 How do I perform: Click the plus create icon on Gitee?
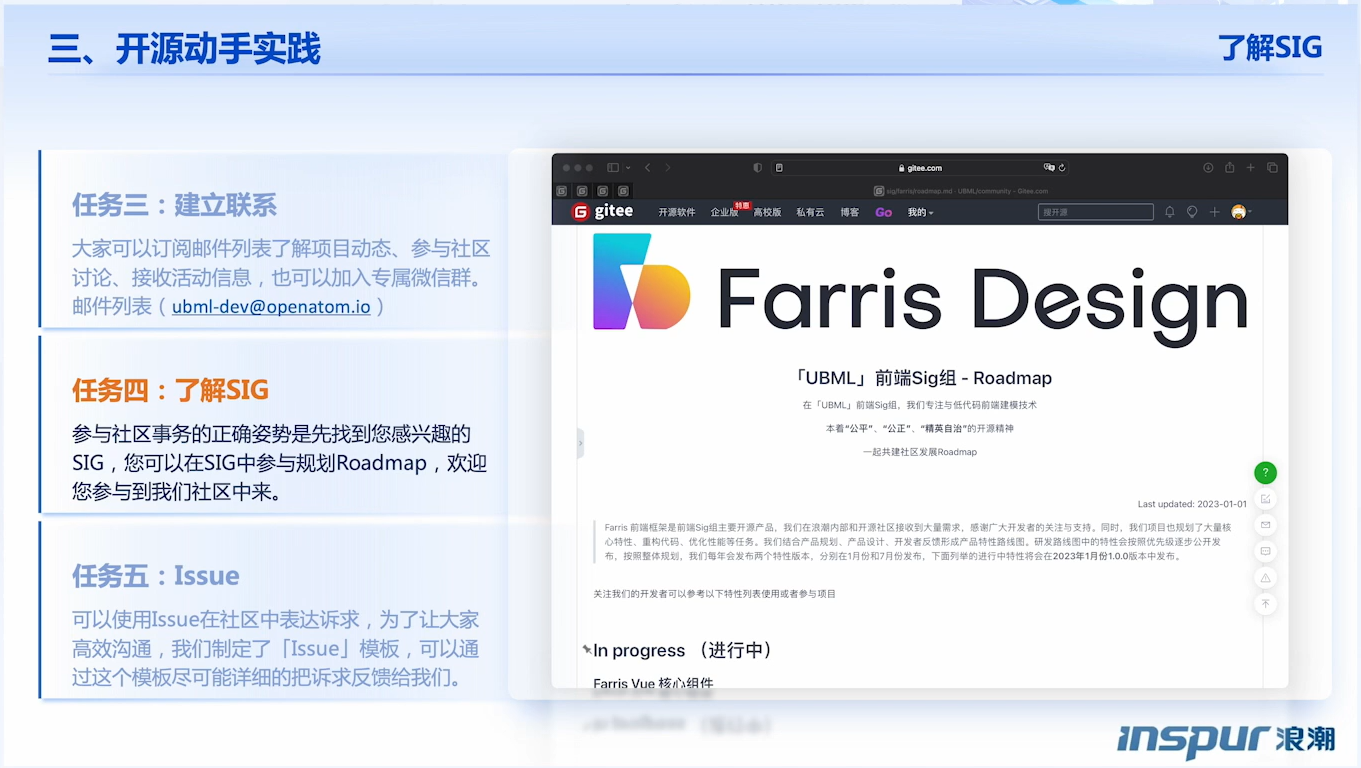point(1214,212)
